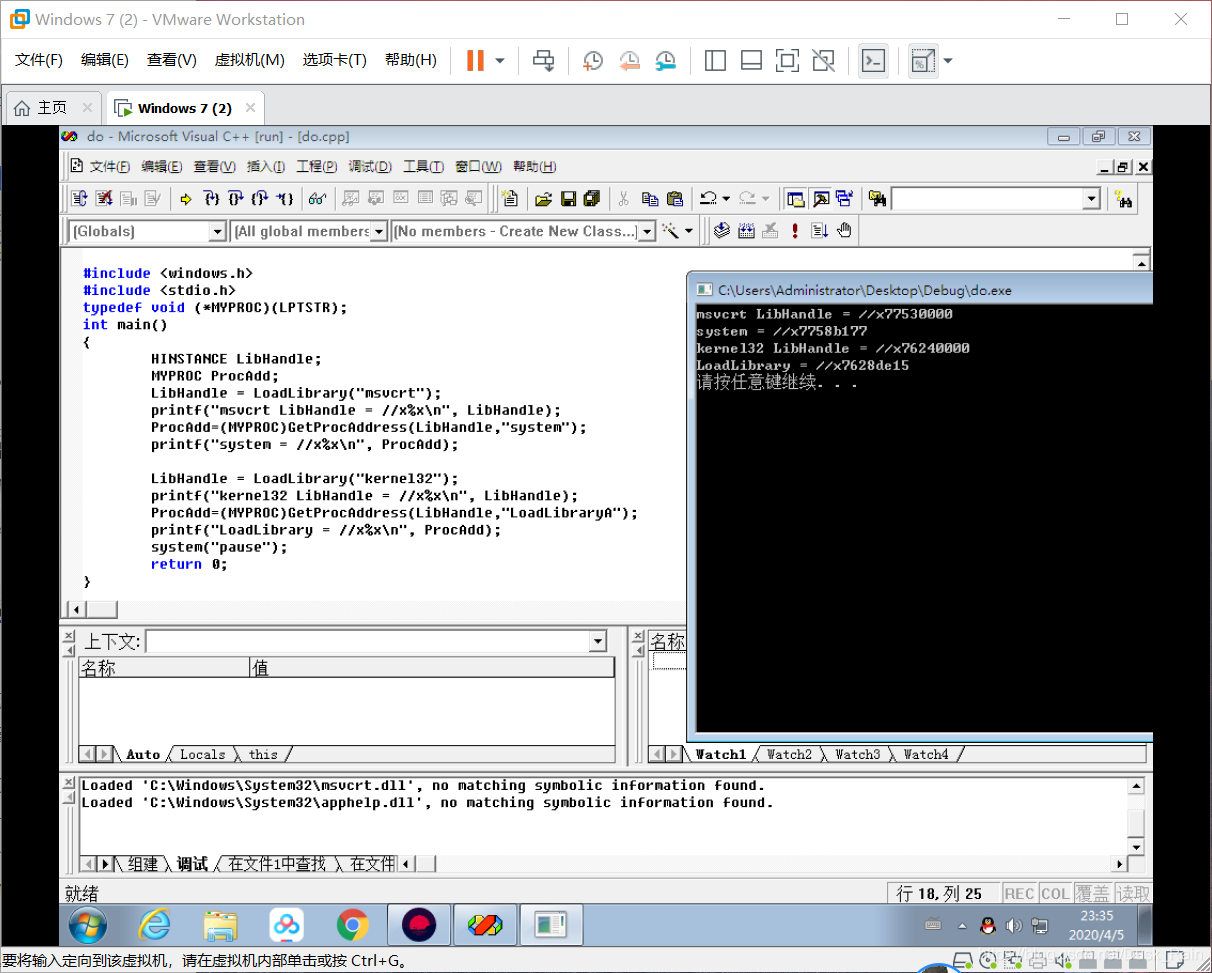The width and height of the screenshot is (1212, 973).
Task: Click the Restart debugger icon
Action: (81, 199)
